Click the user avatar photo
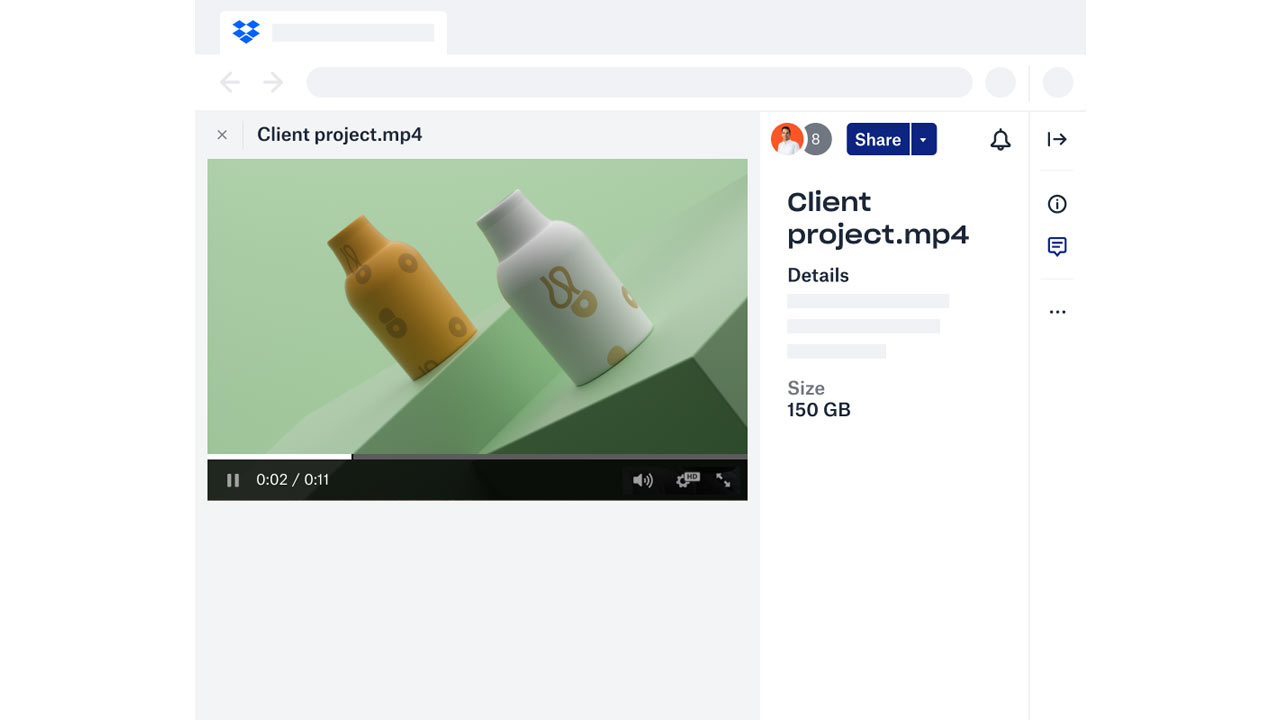This screenshot has width=1280, height=720. pos(786,139)
